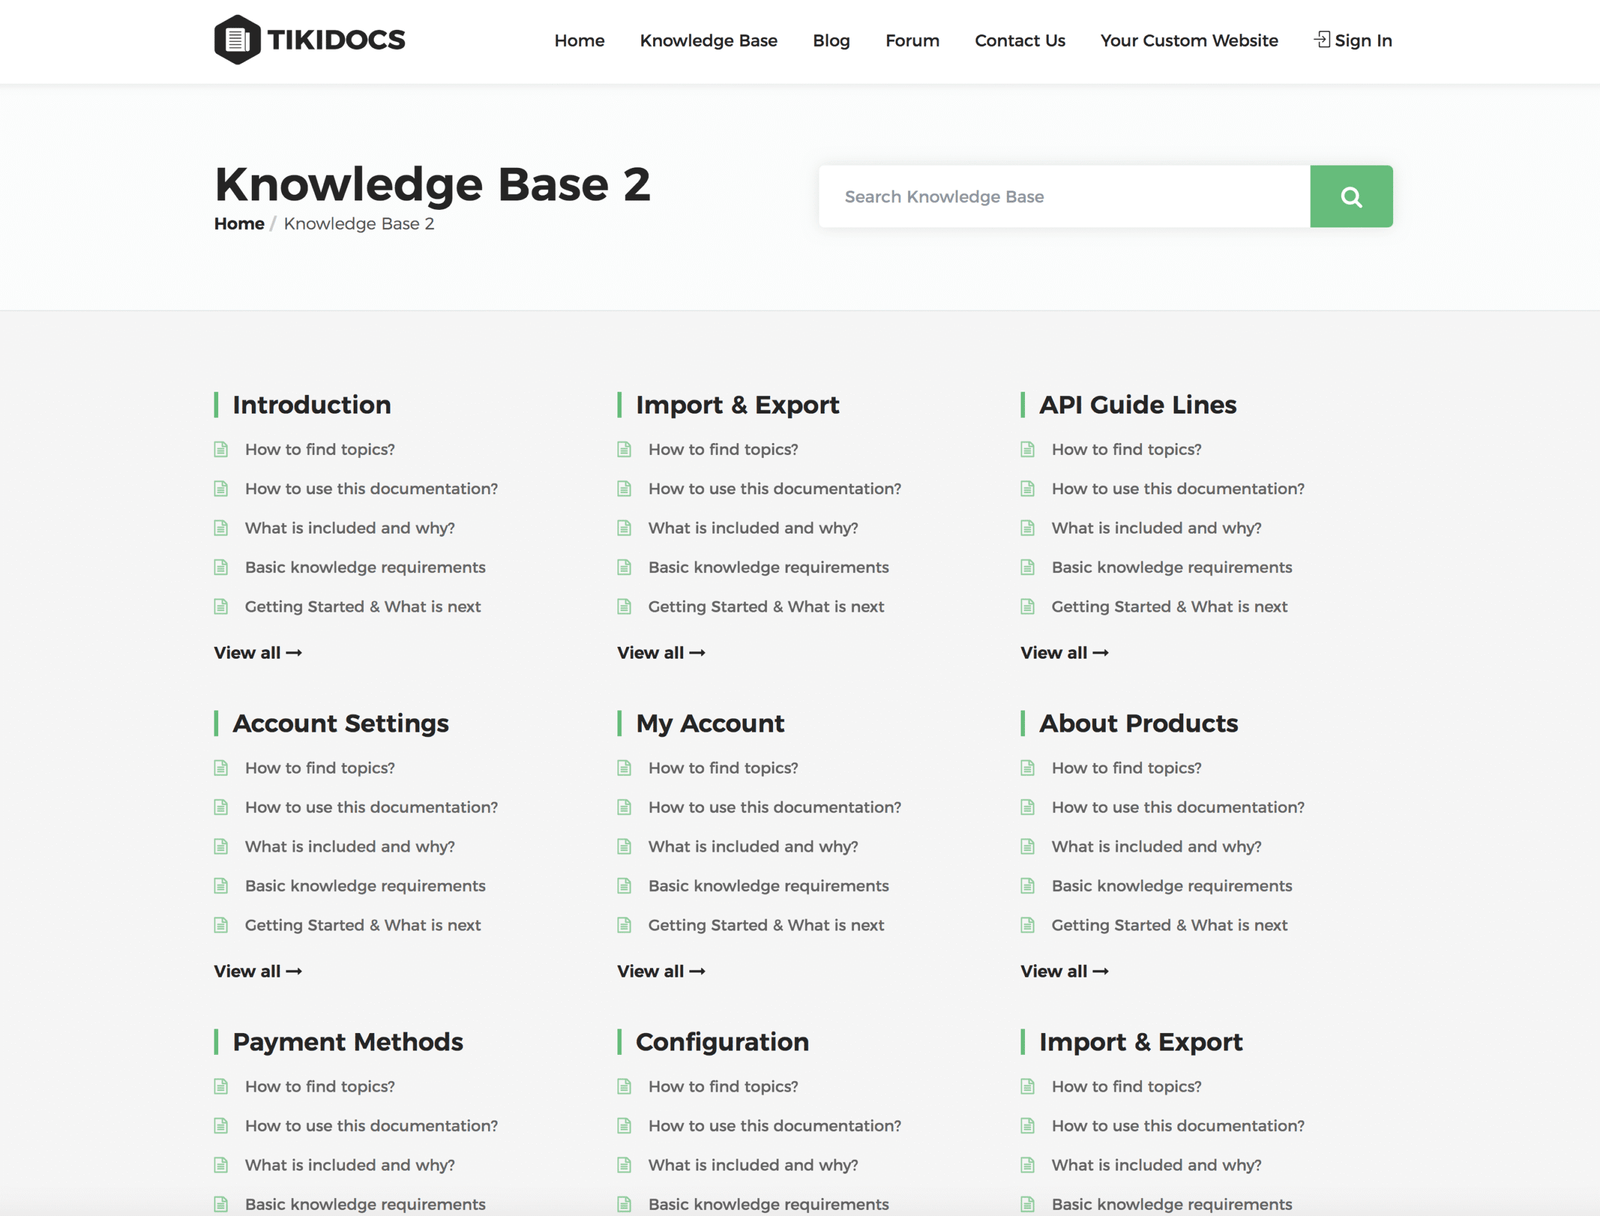Click the Home breadcrumb link
Viewport: 1600px width, 1216px height.
pyautogui.click(x=239, y=224)
